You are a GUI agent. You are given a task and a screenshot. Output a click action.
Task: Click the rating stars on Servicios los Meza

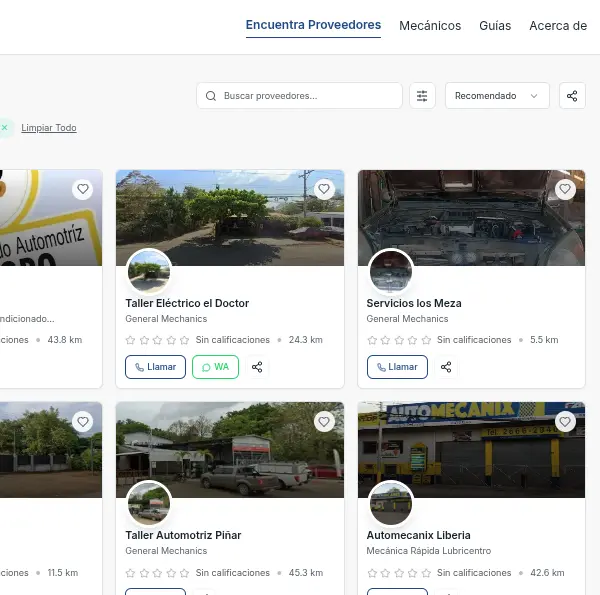click(x=399, y=340)
